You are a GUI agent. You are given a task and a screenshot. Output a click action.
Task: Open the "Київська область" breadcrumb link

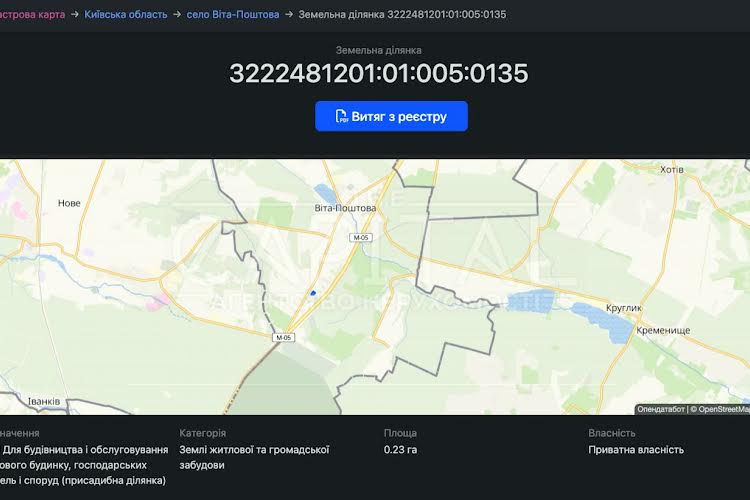(126, 15)
